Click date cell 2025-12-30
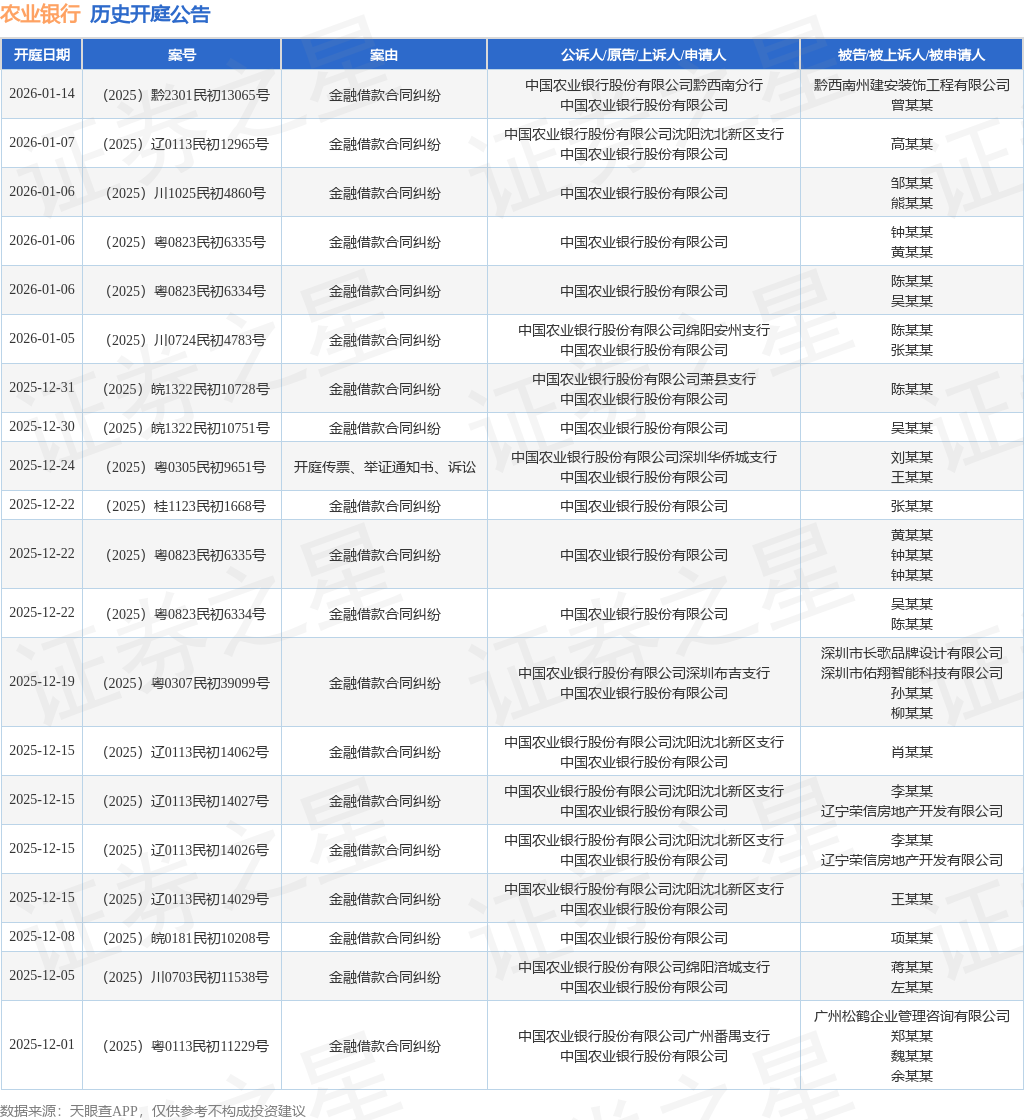1024x1120 pixels. [x=42, y=426]
